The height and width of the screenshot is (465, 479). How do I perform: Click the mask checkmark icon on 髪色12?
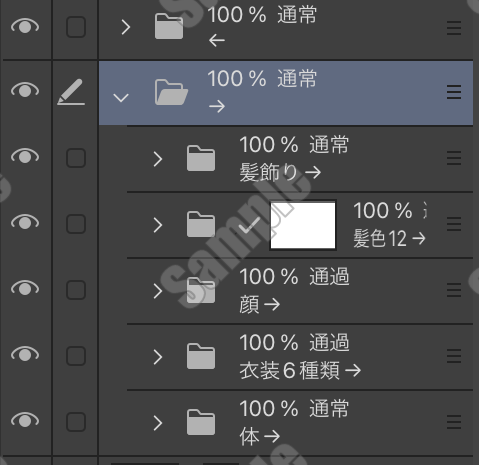(x=249, y=225)
